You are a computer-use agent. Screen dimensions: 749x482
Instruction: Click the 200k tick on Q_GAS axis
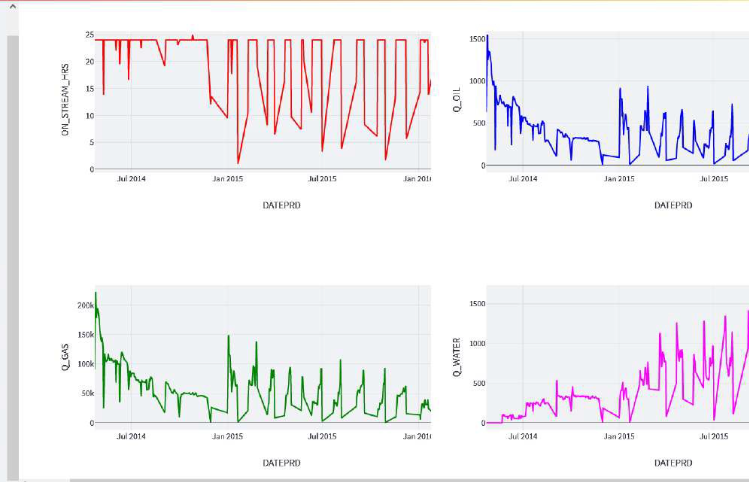point(85,304)
